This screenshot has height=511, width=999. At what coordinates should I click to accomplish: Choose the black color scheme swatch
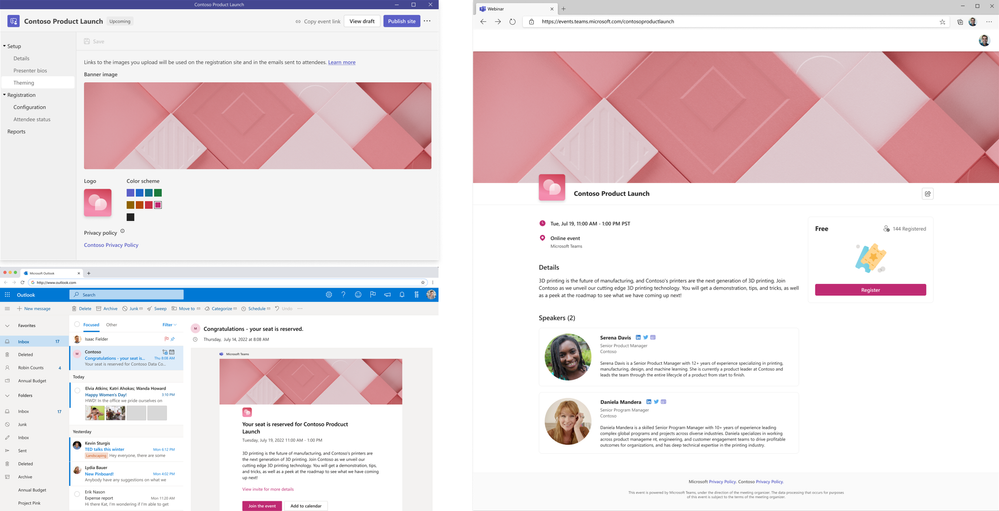coord(131,217)
